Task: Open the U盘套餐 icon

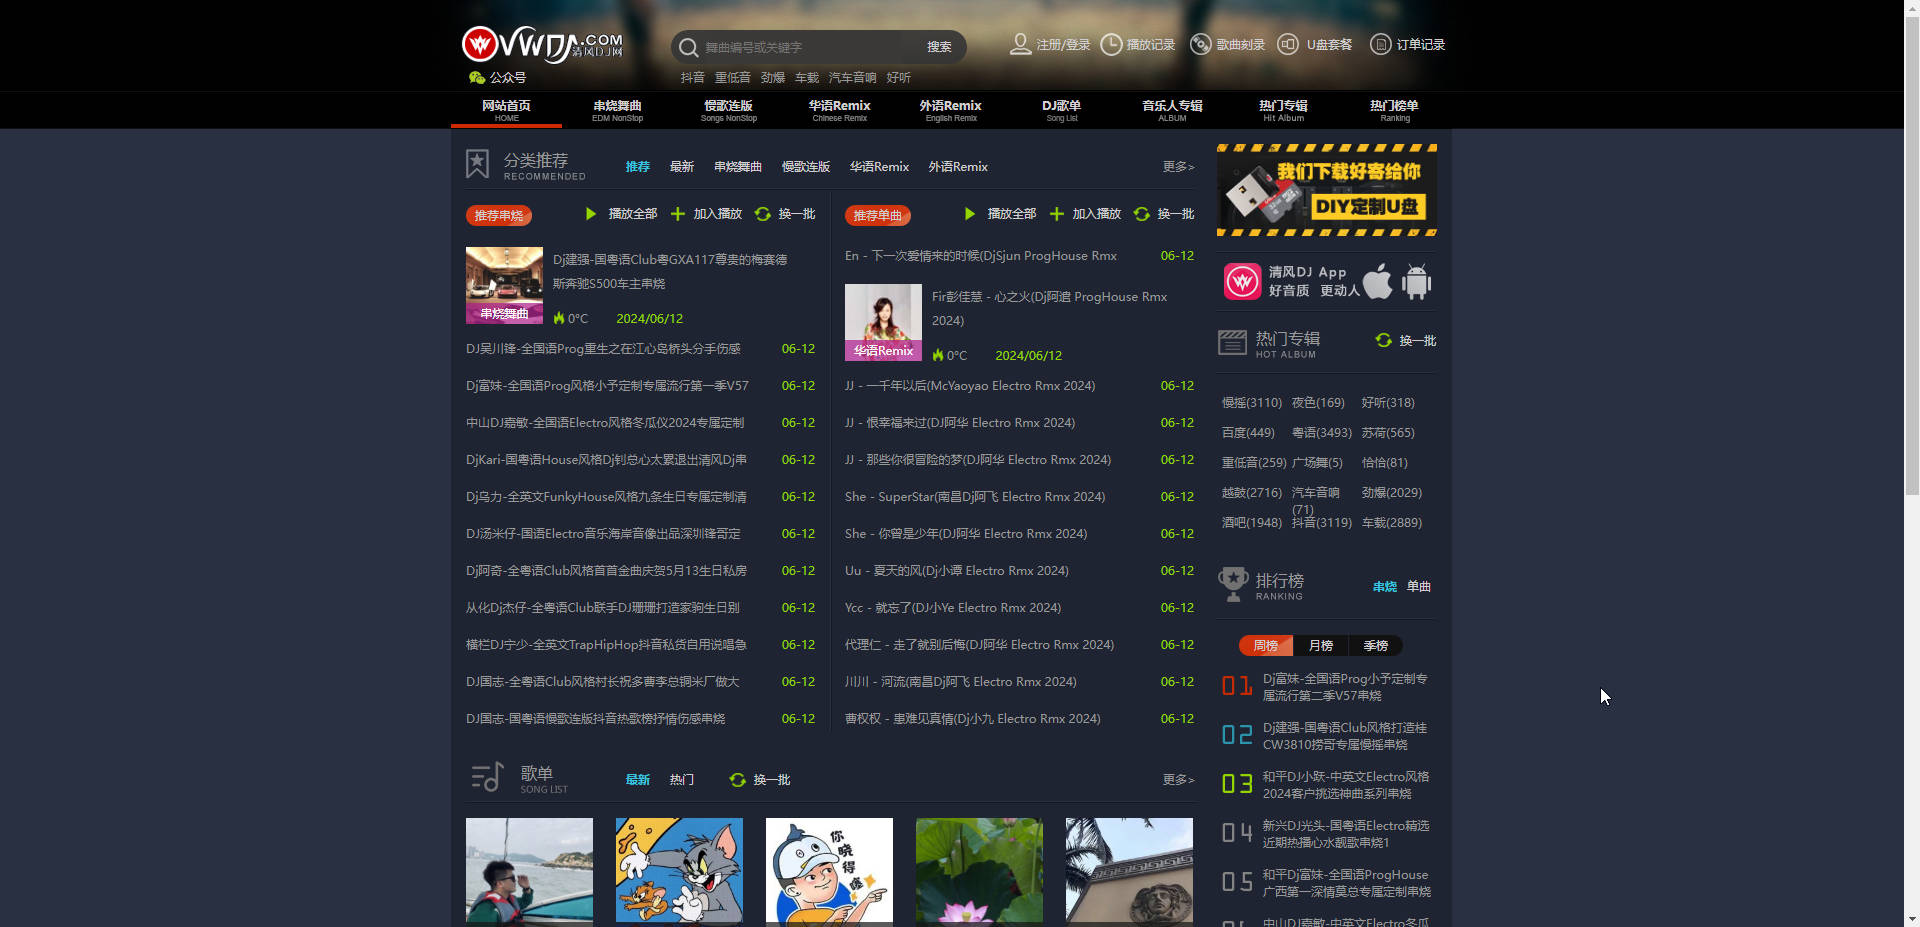Action: point(1288,44)
